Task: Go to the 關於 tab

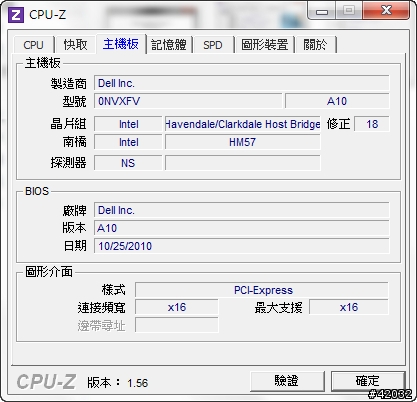Action: pyautogui.click(x=315, y=45)
